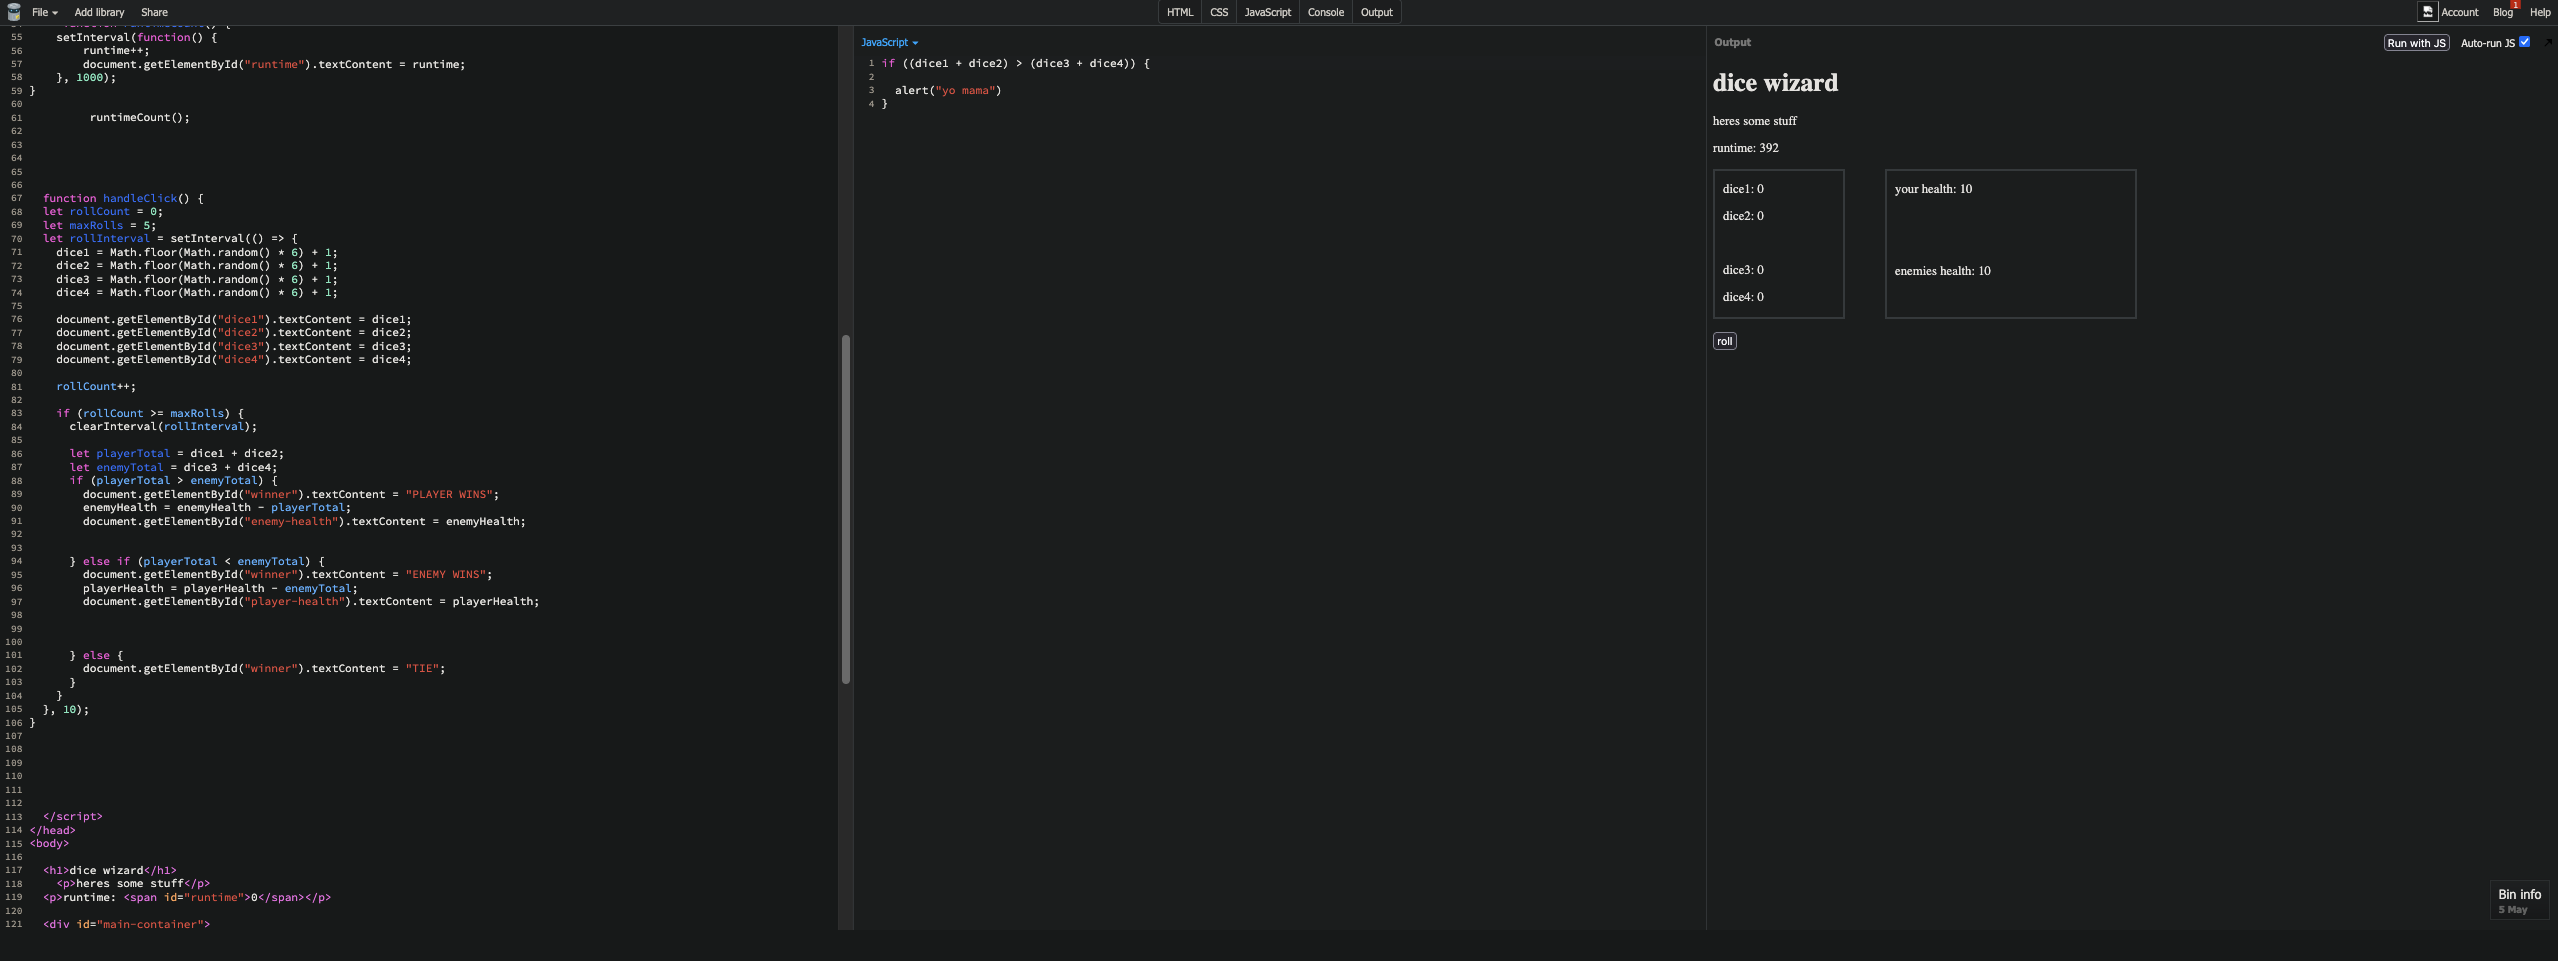Click the 'dice4: 0' value

coord(1743,297)
